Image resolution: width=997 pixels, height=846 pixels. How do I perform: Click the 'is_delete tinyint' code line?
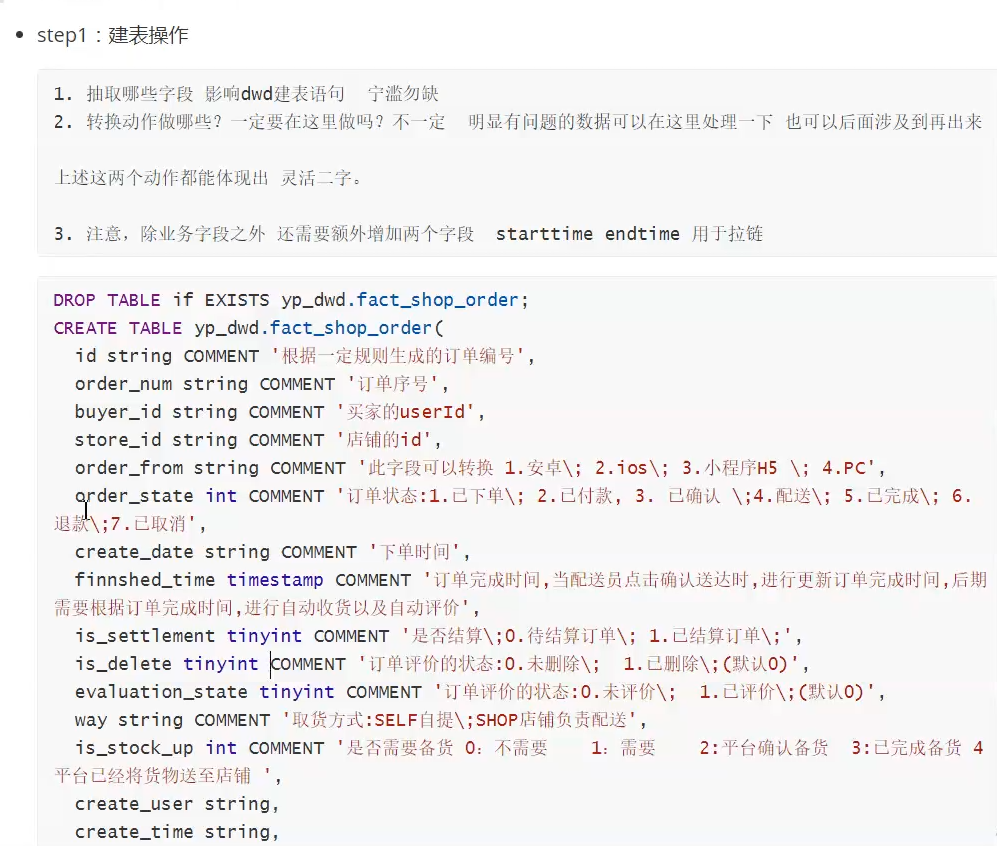442,664
